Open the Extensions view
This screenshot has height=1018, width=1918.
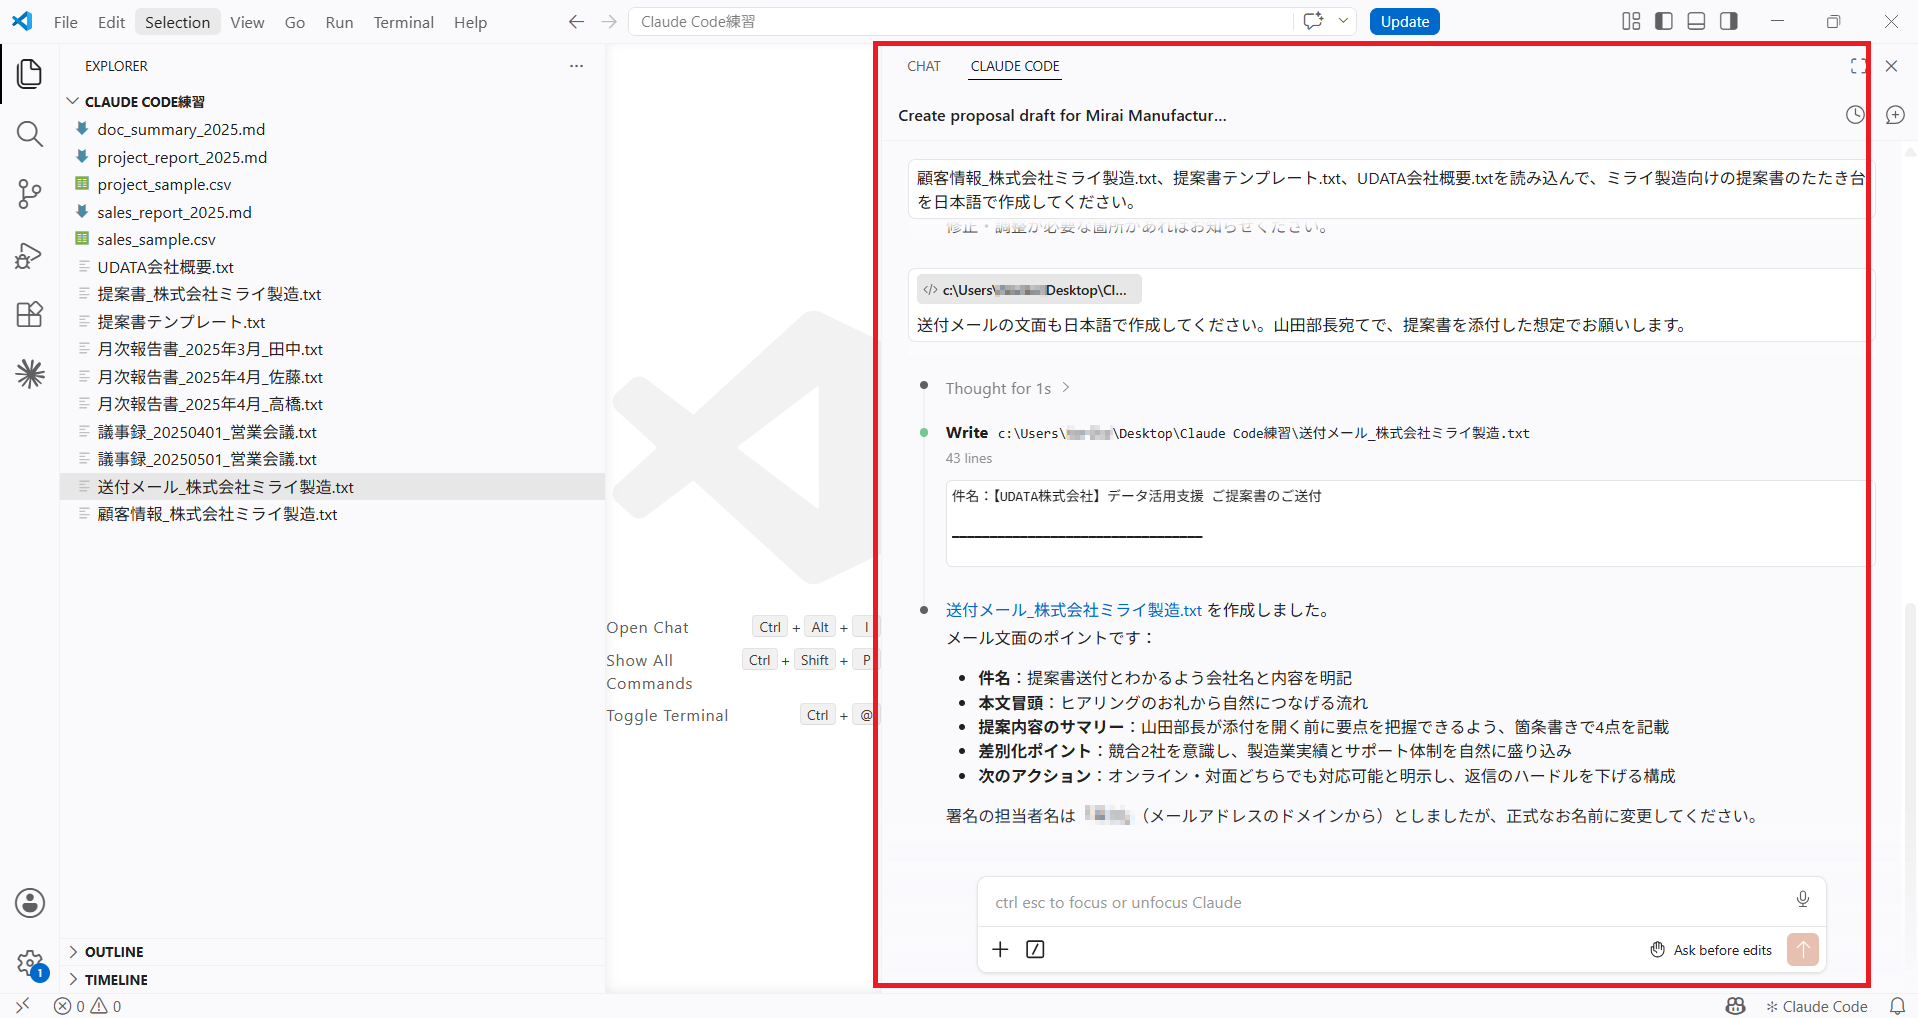(x=30, y=315)
